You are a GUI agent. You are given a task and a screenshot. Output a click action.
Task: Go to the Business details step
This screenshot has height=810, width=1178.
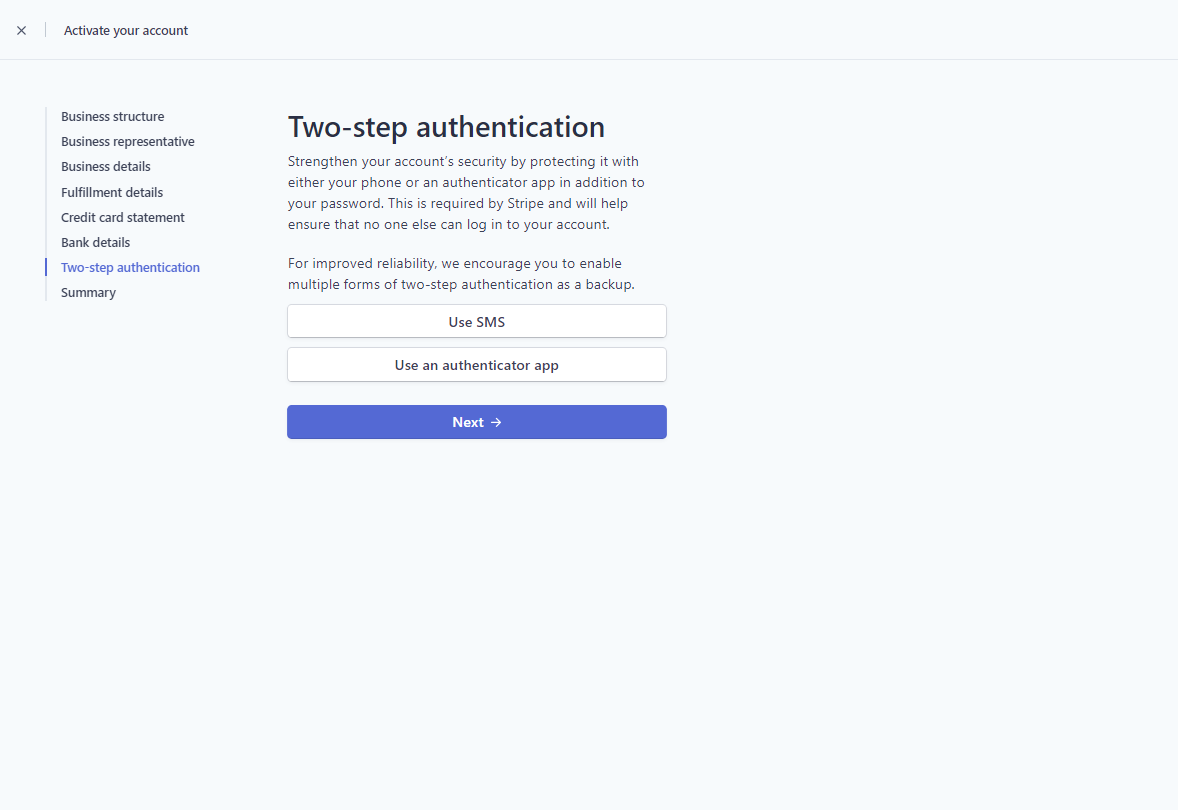point(105,166)
